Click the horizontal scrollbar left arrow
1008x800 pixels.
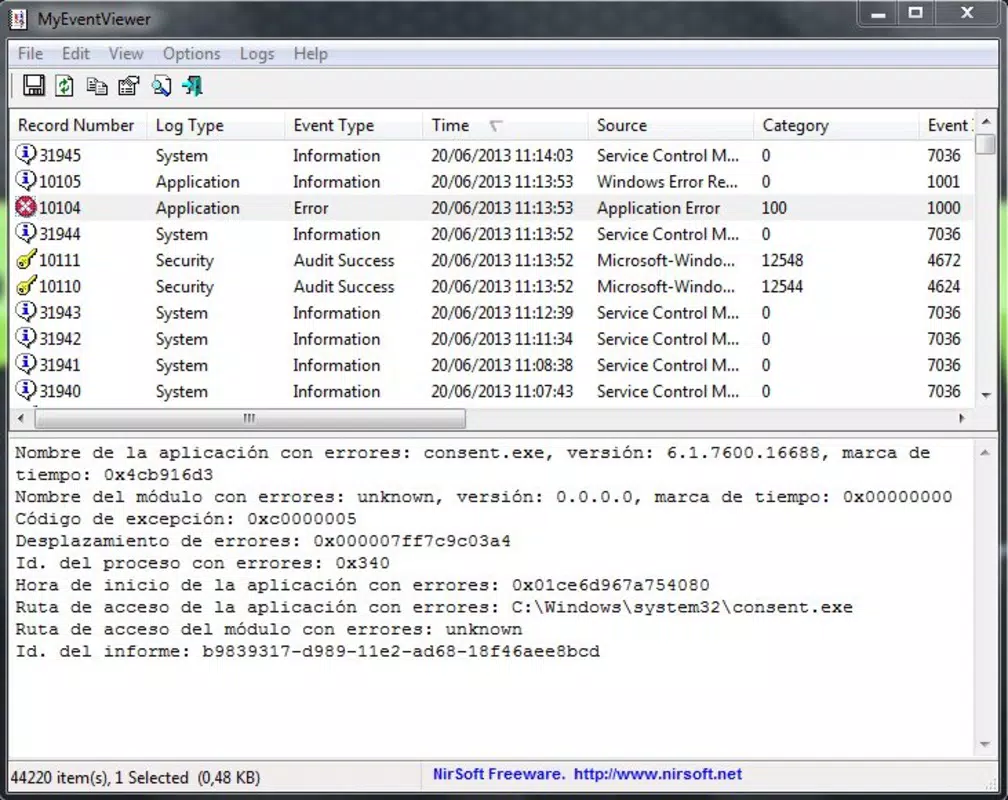(x=21, y=419)
